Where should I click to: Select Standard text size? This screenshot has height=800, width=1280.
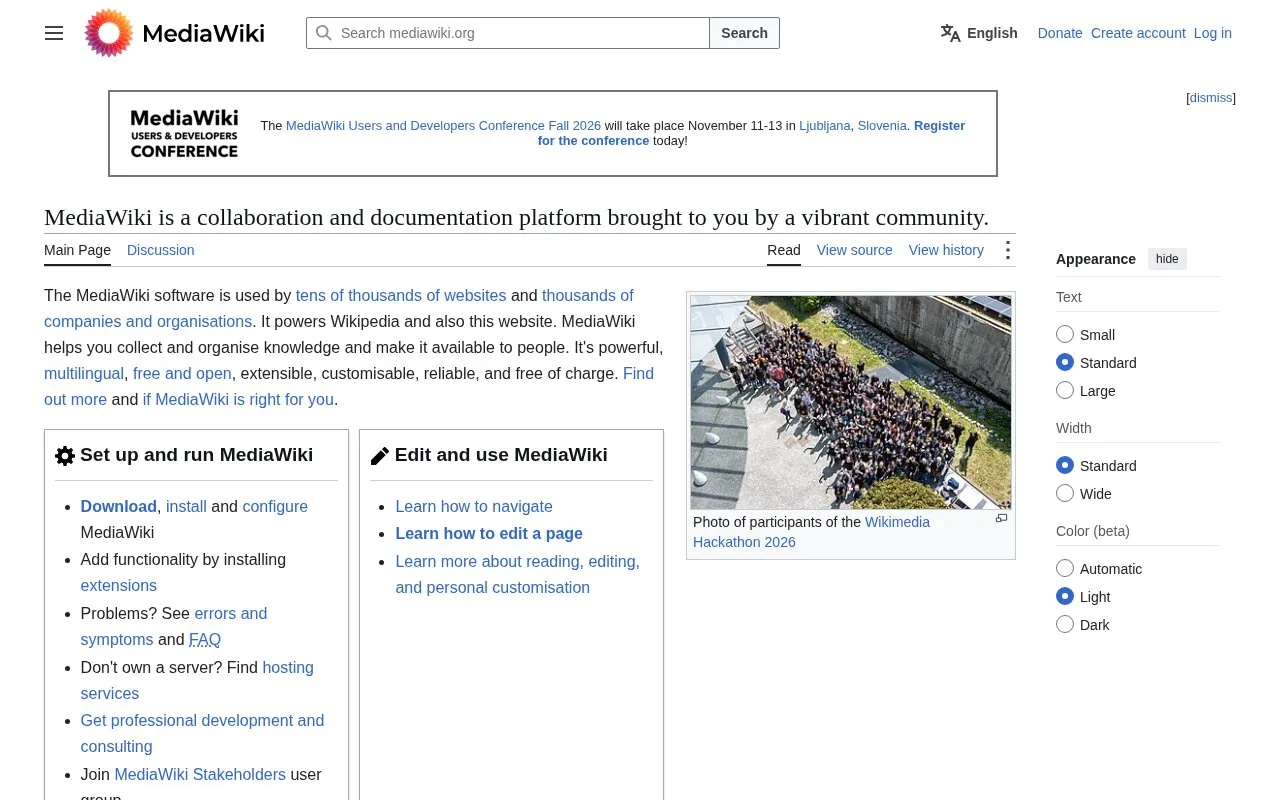1065,362
